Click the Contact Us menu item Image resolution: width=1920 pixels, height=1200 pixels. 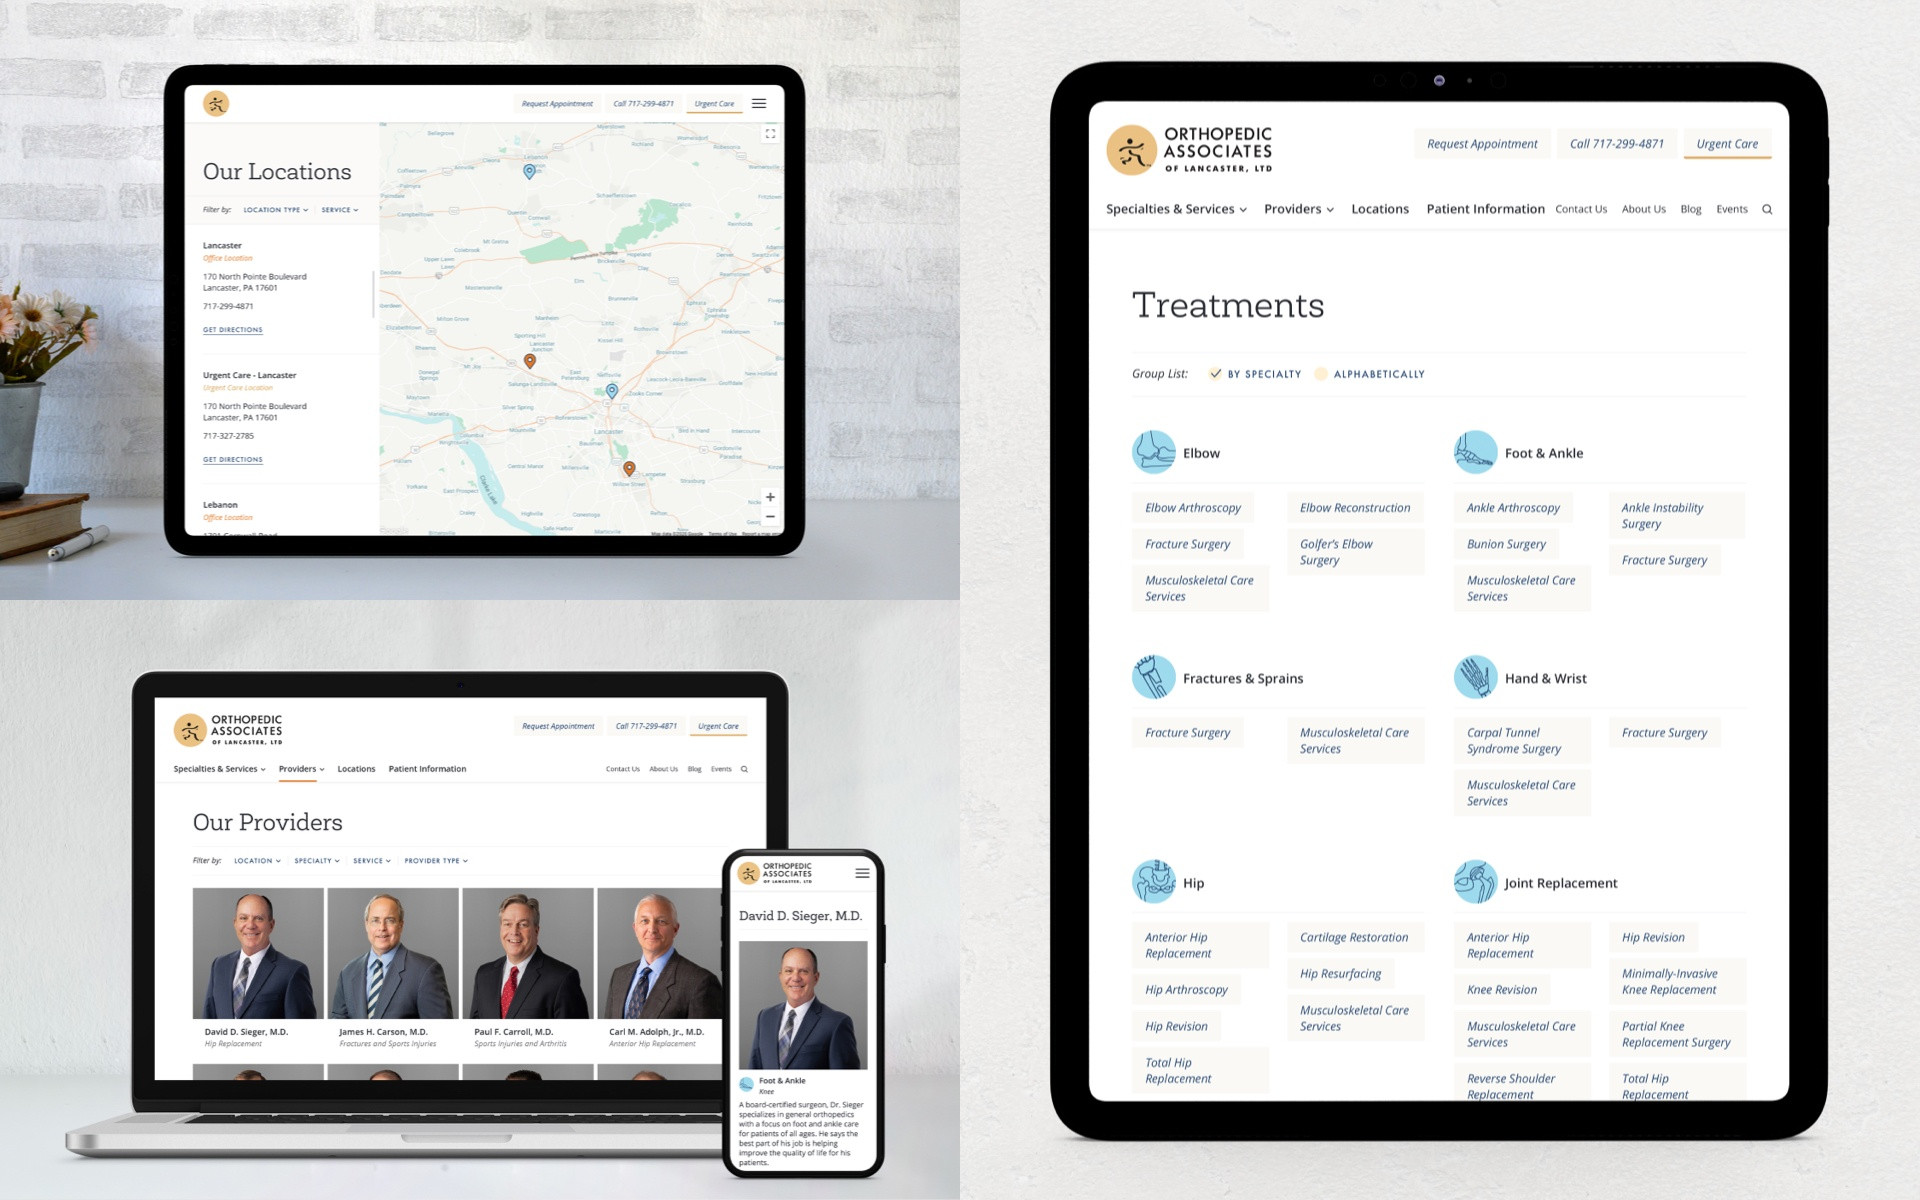[x=1580, y=210]
